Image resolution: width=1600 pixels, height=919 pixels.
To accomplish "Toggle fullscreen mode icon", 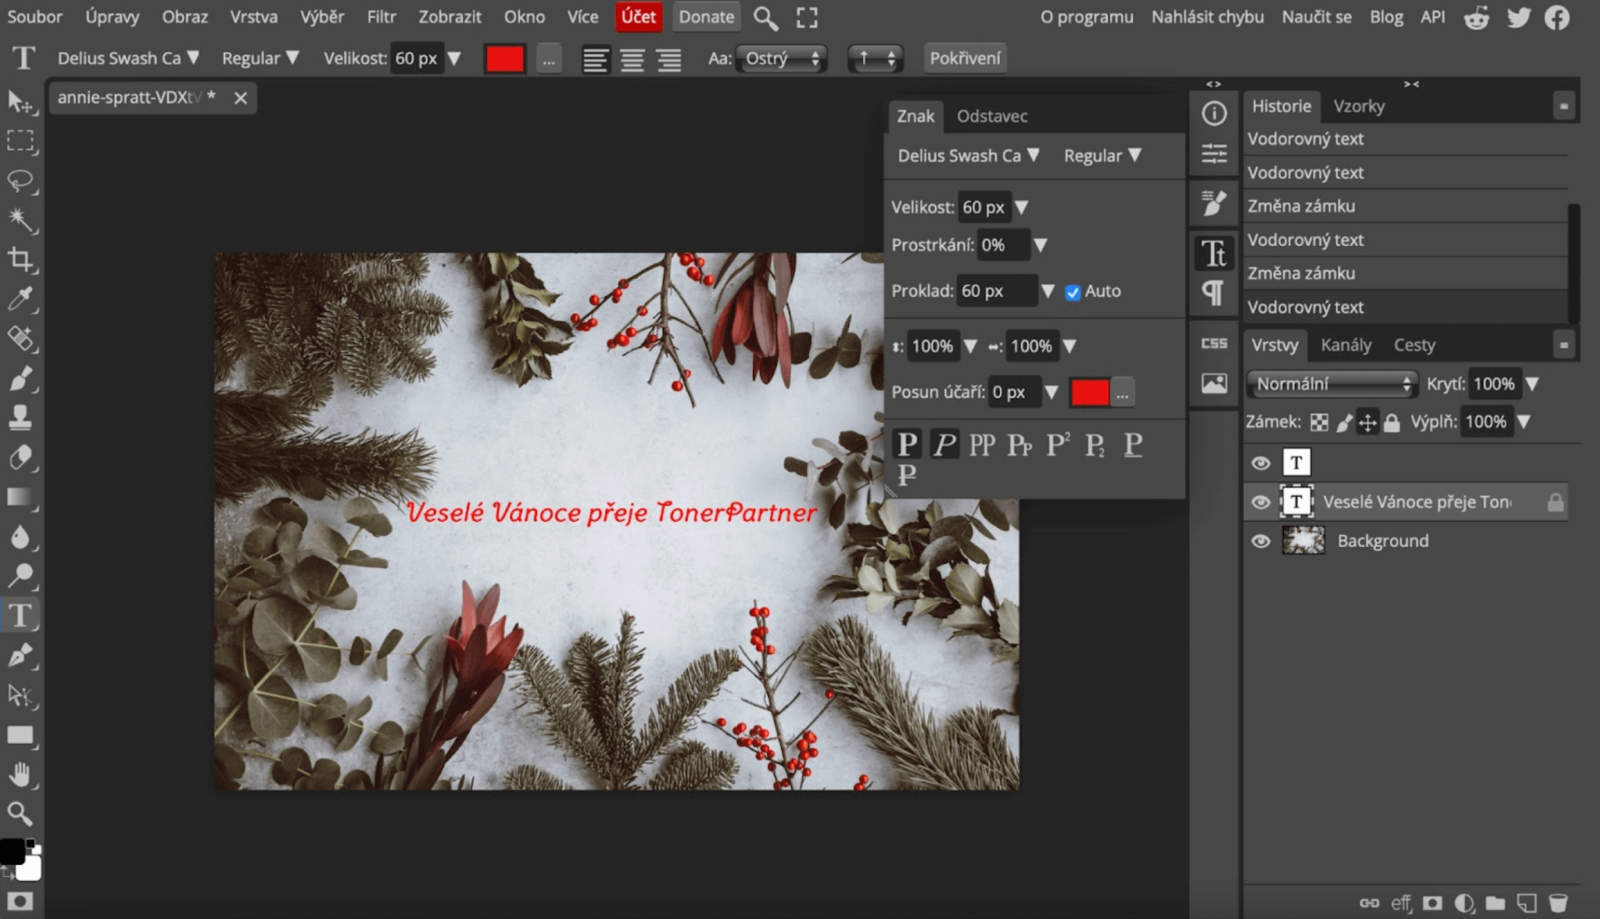I will (x=807, y=18).
